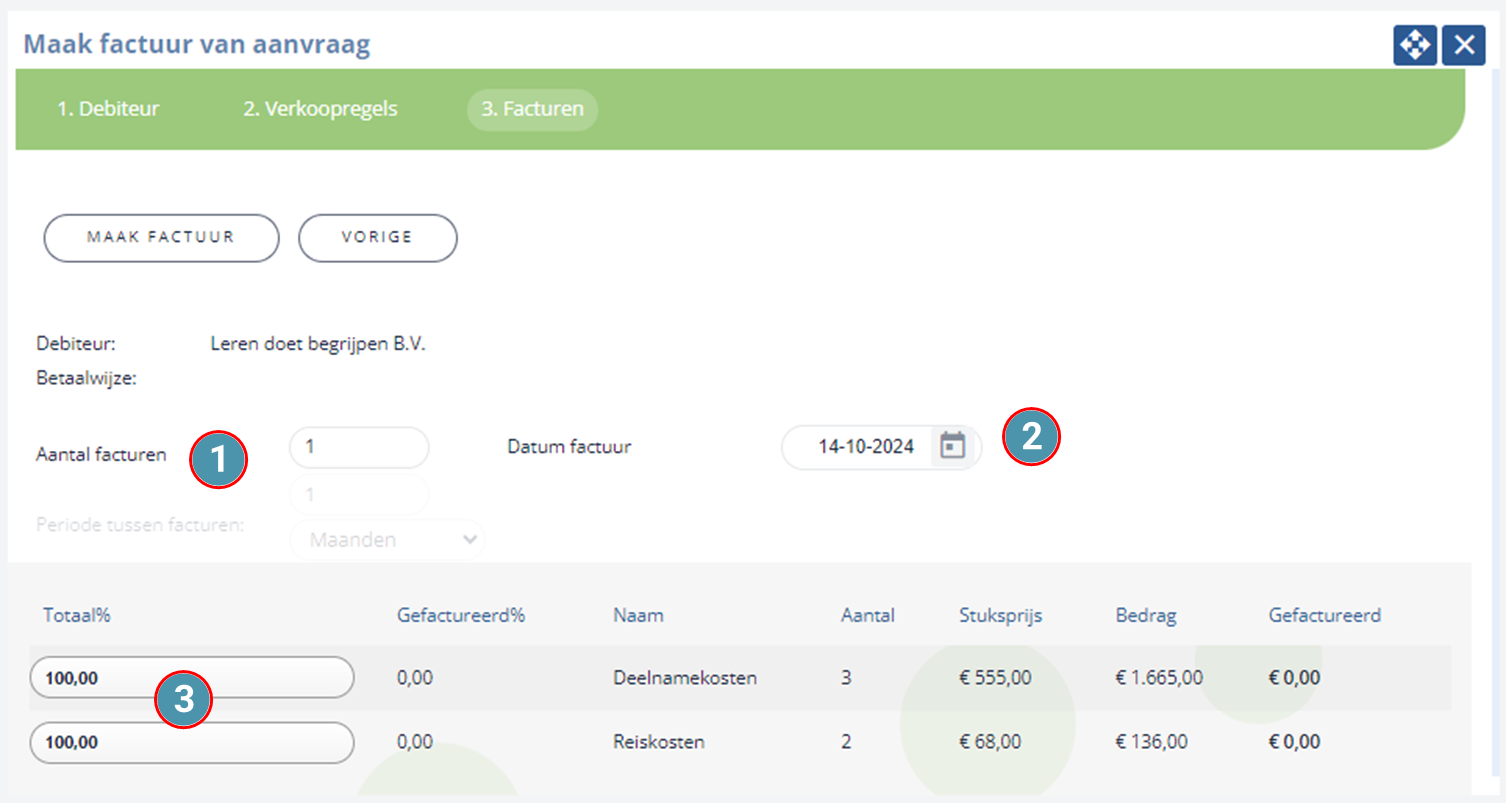
Task: Expand the Maanden period dropdown
Action: click(x=387, y=540)
